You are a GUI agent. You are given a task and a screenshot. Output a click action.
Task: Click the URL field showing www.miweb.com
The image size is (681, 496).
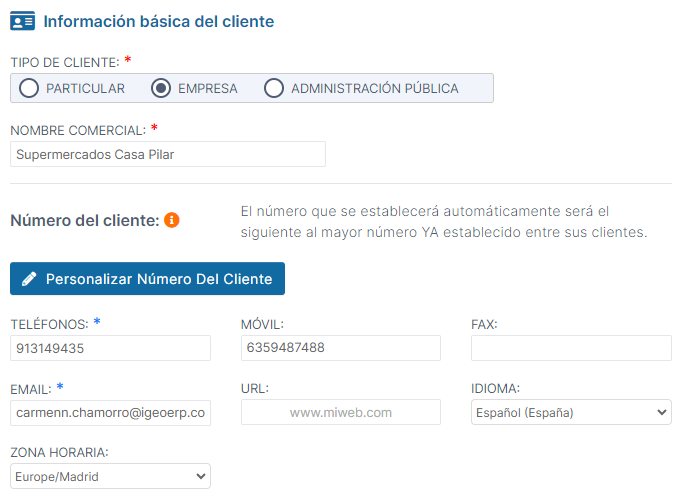point(340,412)
